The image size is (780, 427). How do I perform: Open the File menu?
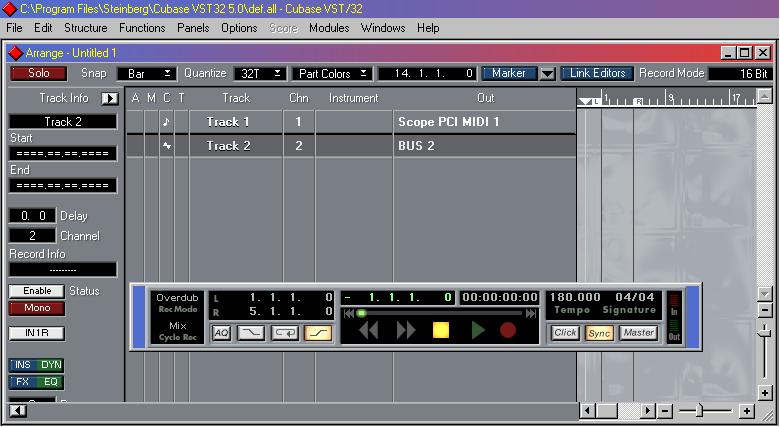14,28
